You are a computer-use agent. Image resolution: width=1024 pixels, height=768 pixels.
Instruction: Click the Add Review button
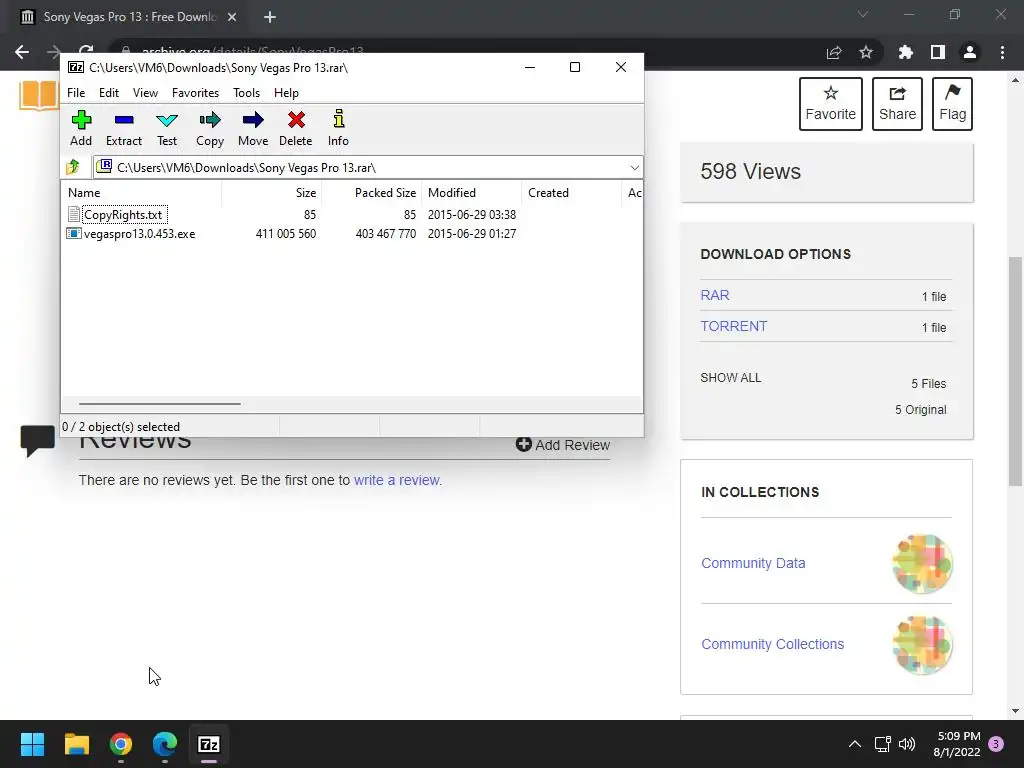563,445
